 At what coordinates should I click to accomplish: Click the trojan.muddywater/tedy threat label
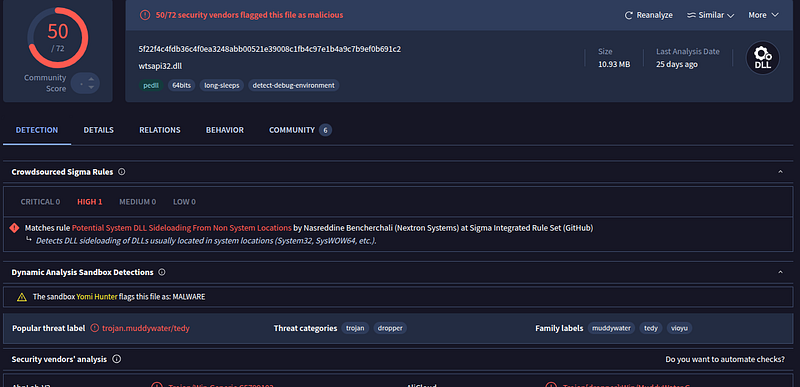click(146, 328)
